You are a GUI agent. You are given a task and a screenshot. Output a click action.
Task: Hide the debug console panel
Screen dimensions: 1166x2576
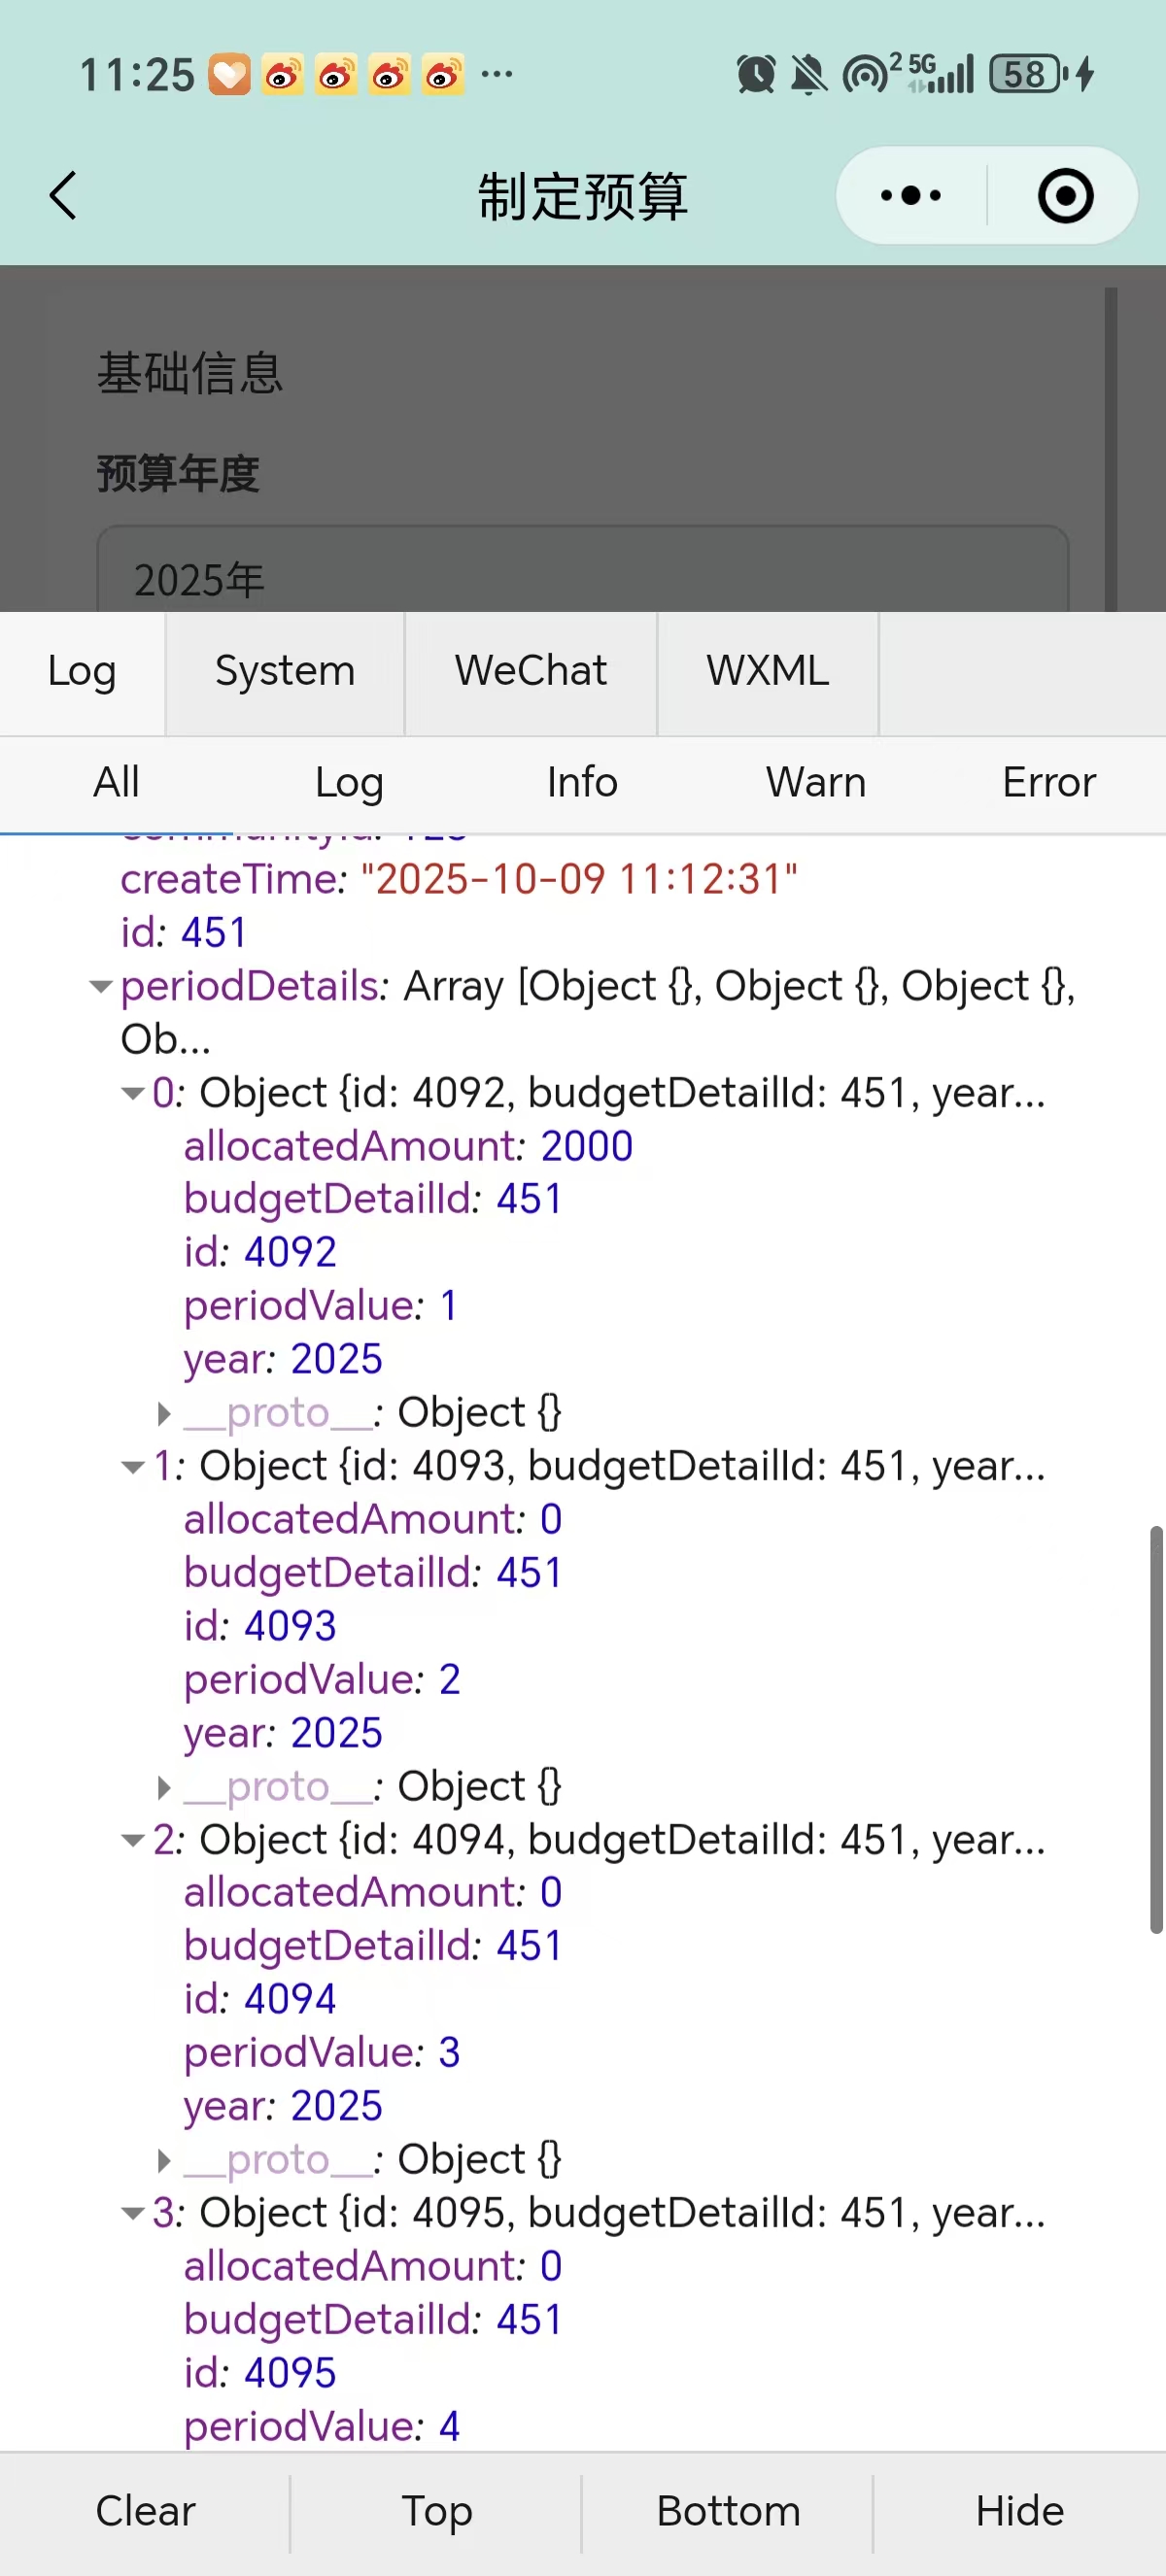tap(1019, 2511)
